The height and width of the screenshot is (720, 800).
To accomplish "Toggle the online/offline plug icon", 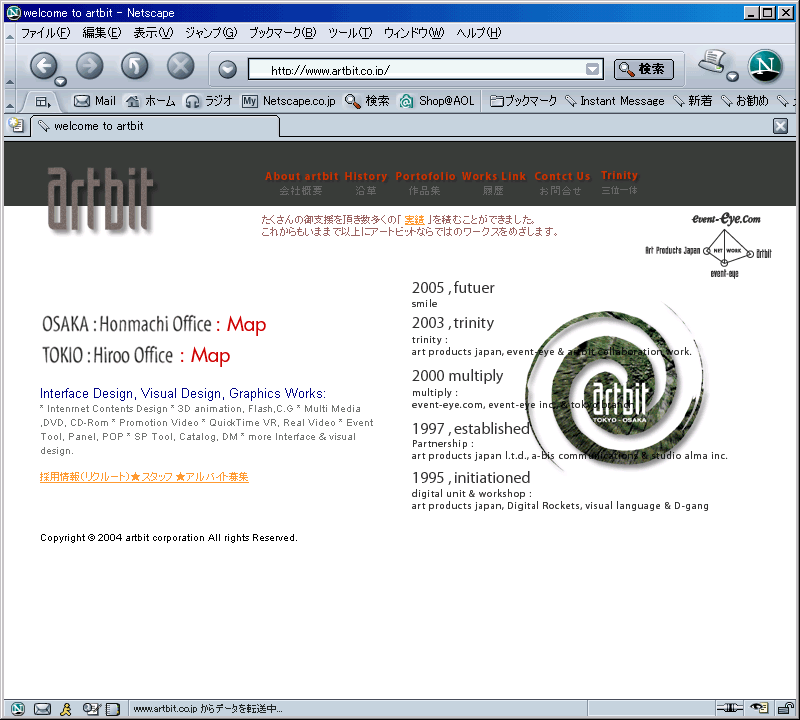I will [730, 707].
